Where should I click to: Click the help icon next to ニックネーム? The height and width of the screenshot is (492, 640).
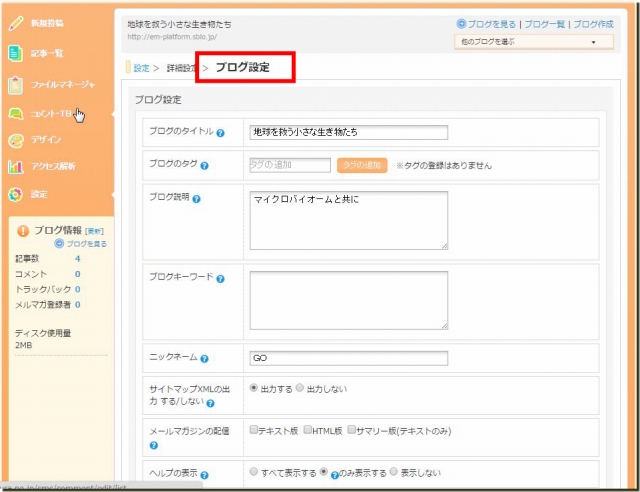coord(204,359)
